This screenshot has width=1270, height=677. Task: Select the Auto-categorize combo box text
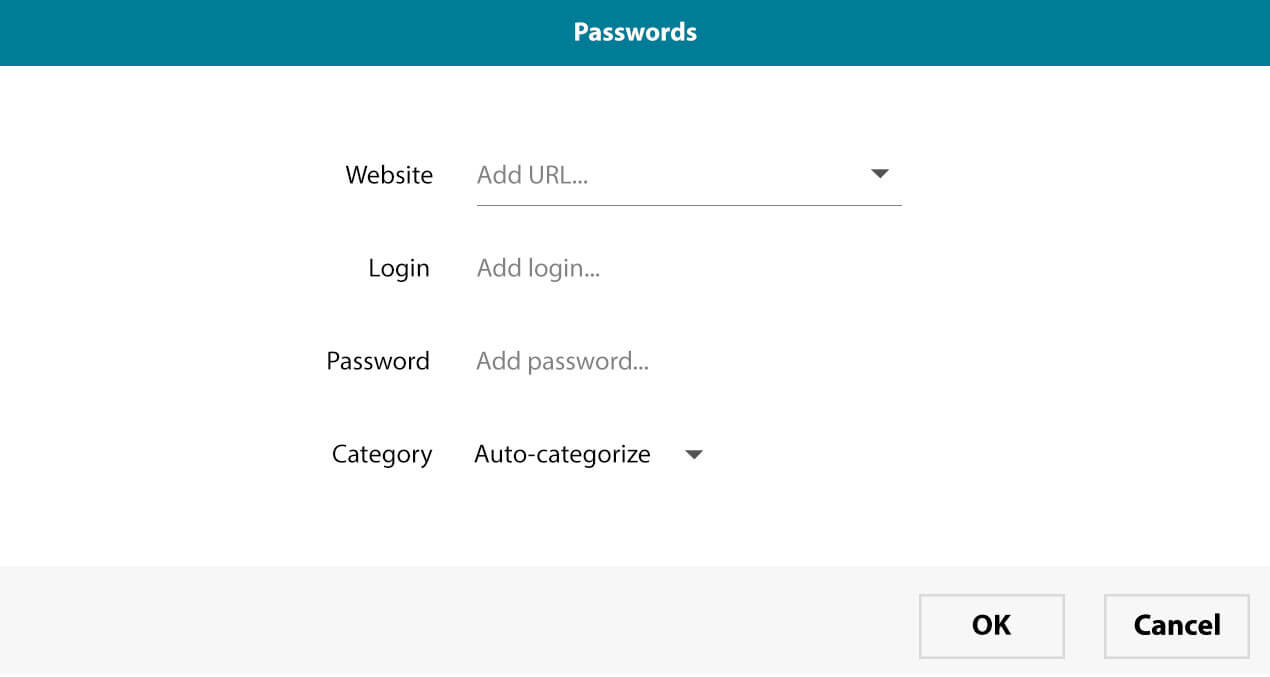tap(562, 455)
